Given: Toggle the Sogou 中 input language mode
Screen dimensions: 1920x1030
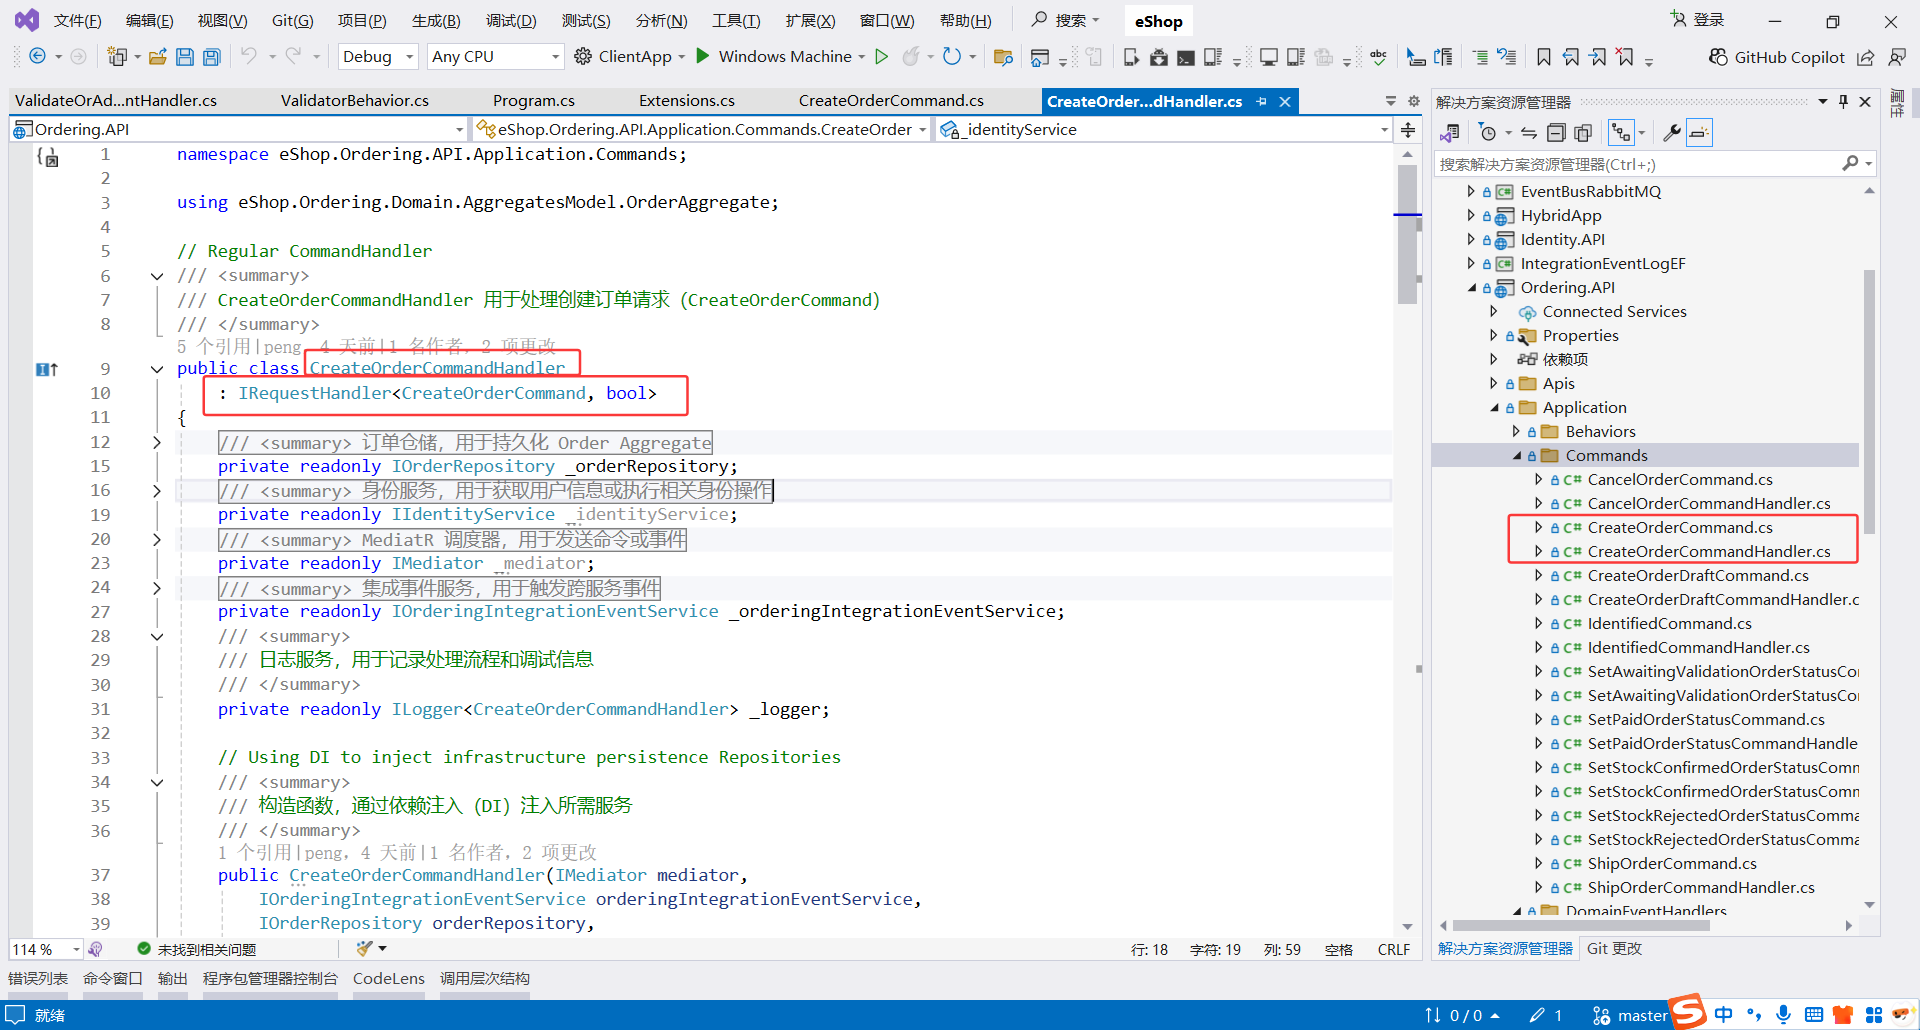Looking at the screenshot, I should point(1724,1015).
